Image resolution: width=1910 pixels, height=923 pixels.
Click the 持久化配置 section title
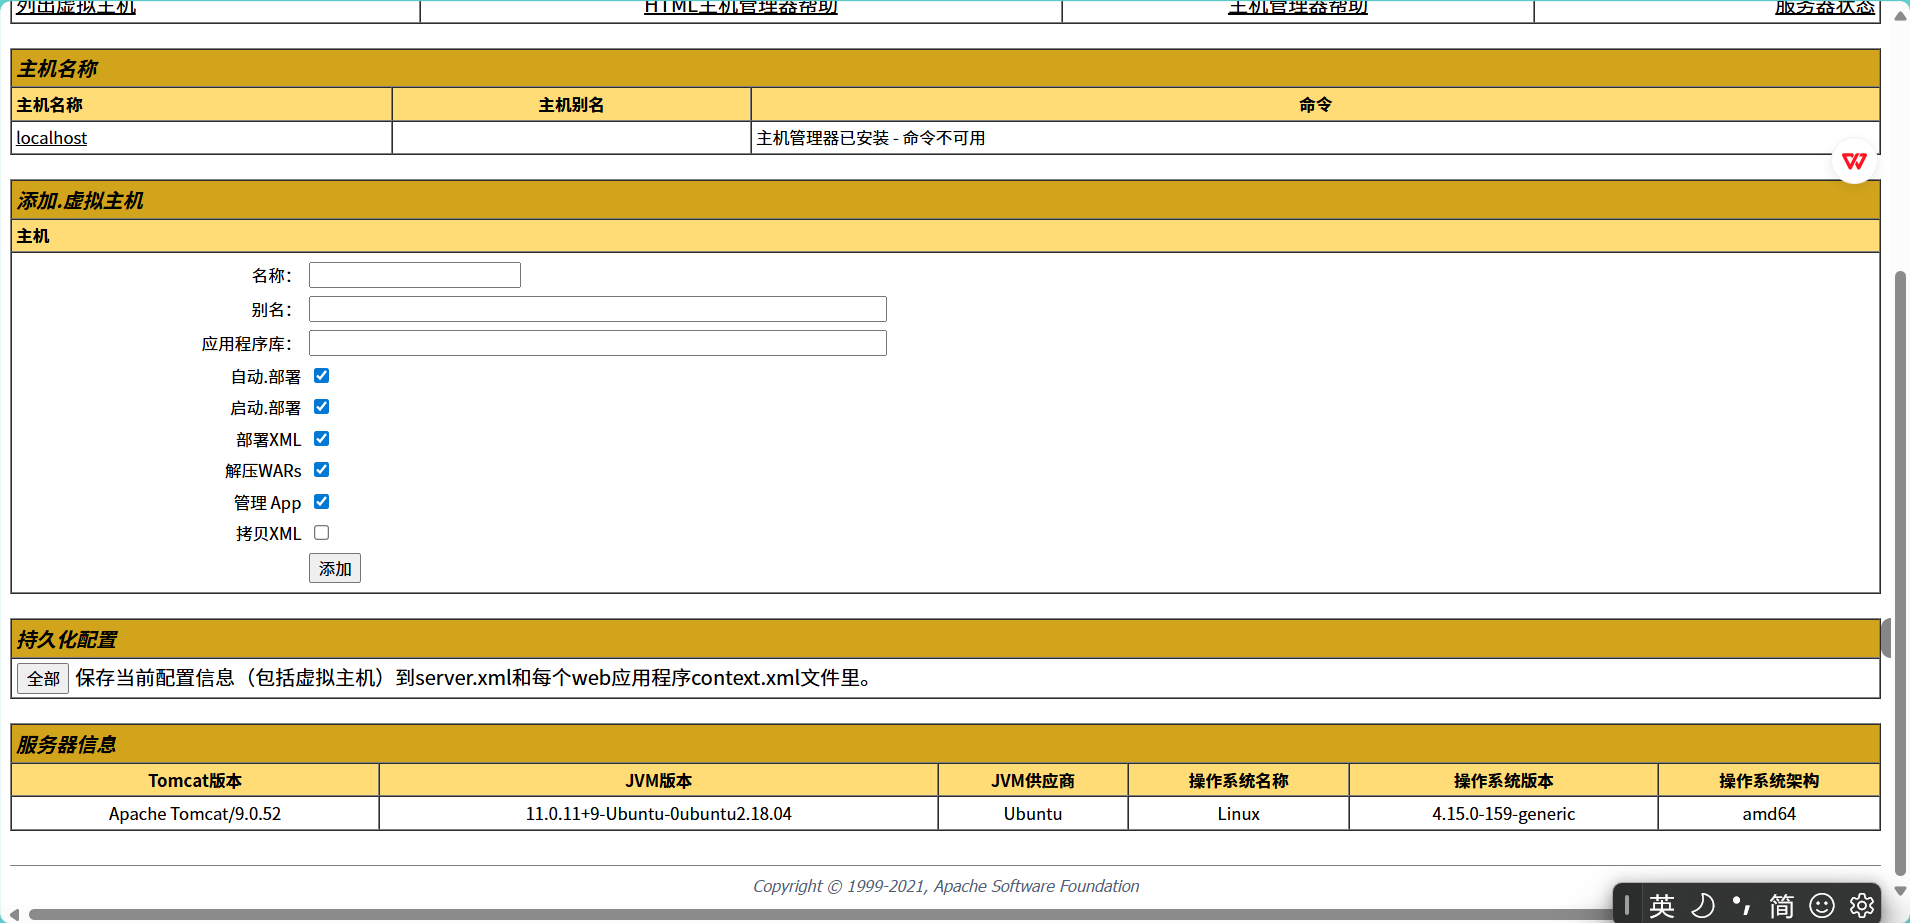point(67,640)
